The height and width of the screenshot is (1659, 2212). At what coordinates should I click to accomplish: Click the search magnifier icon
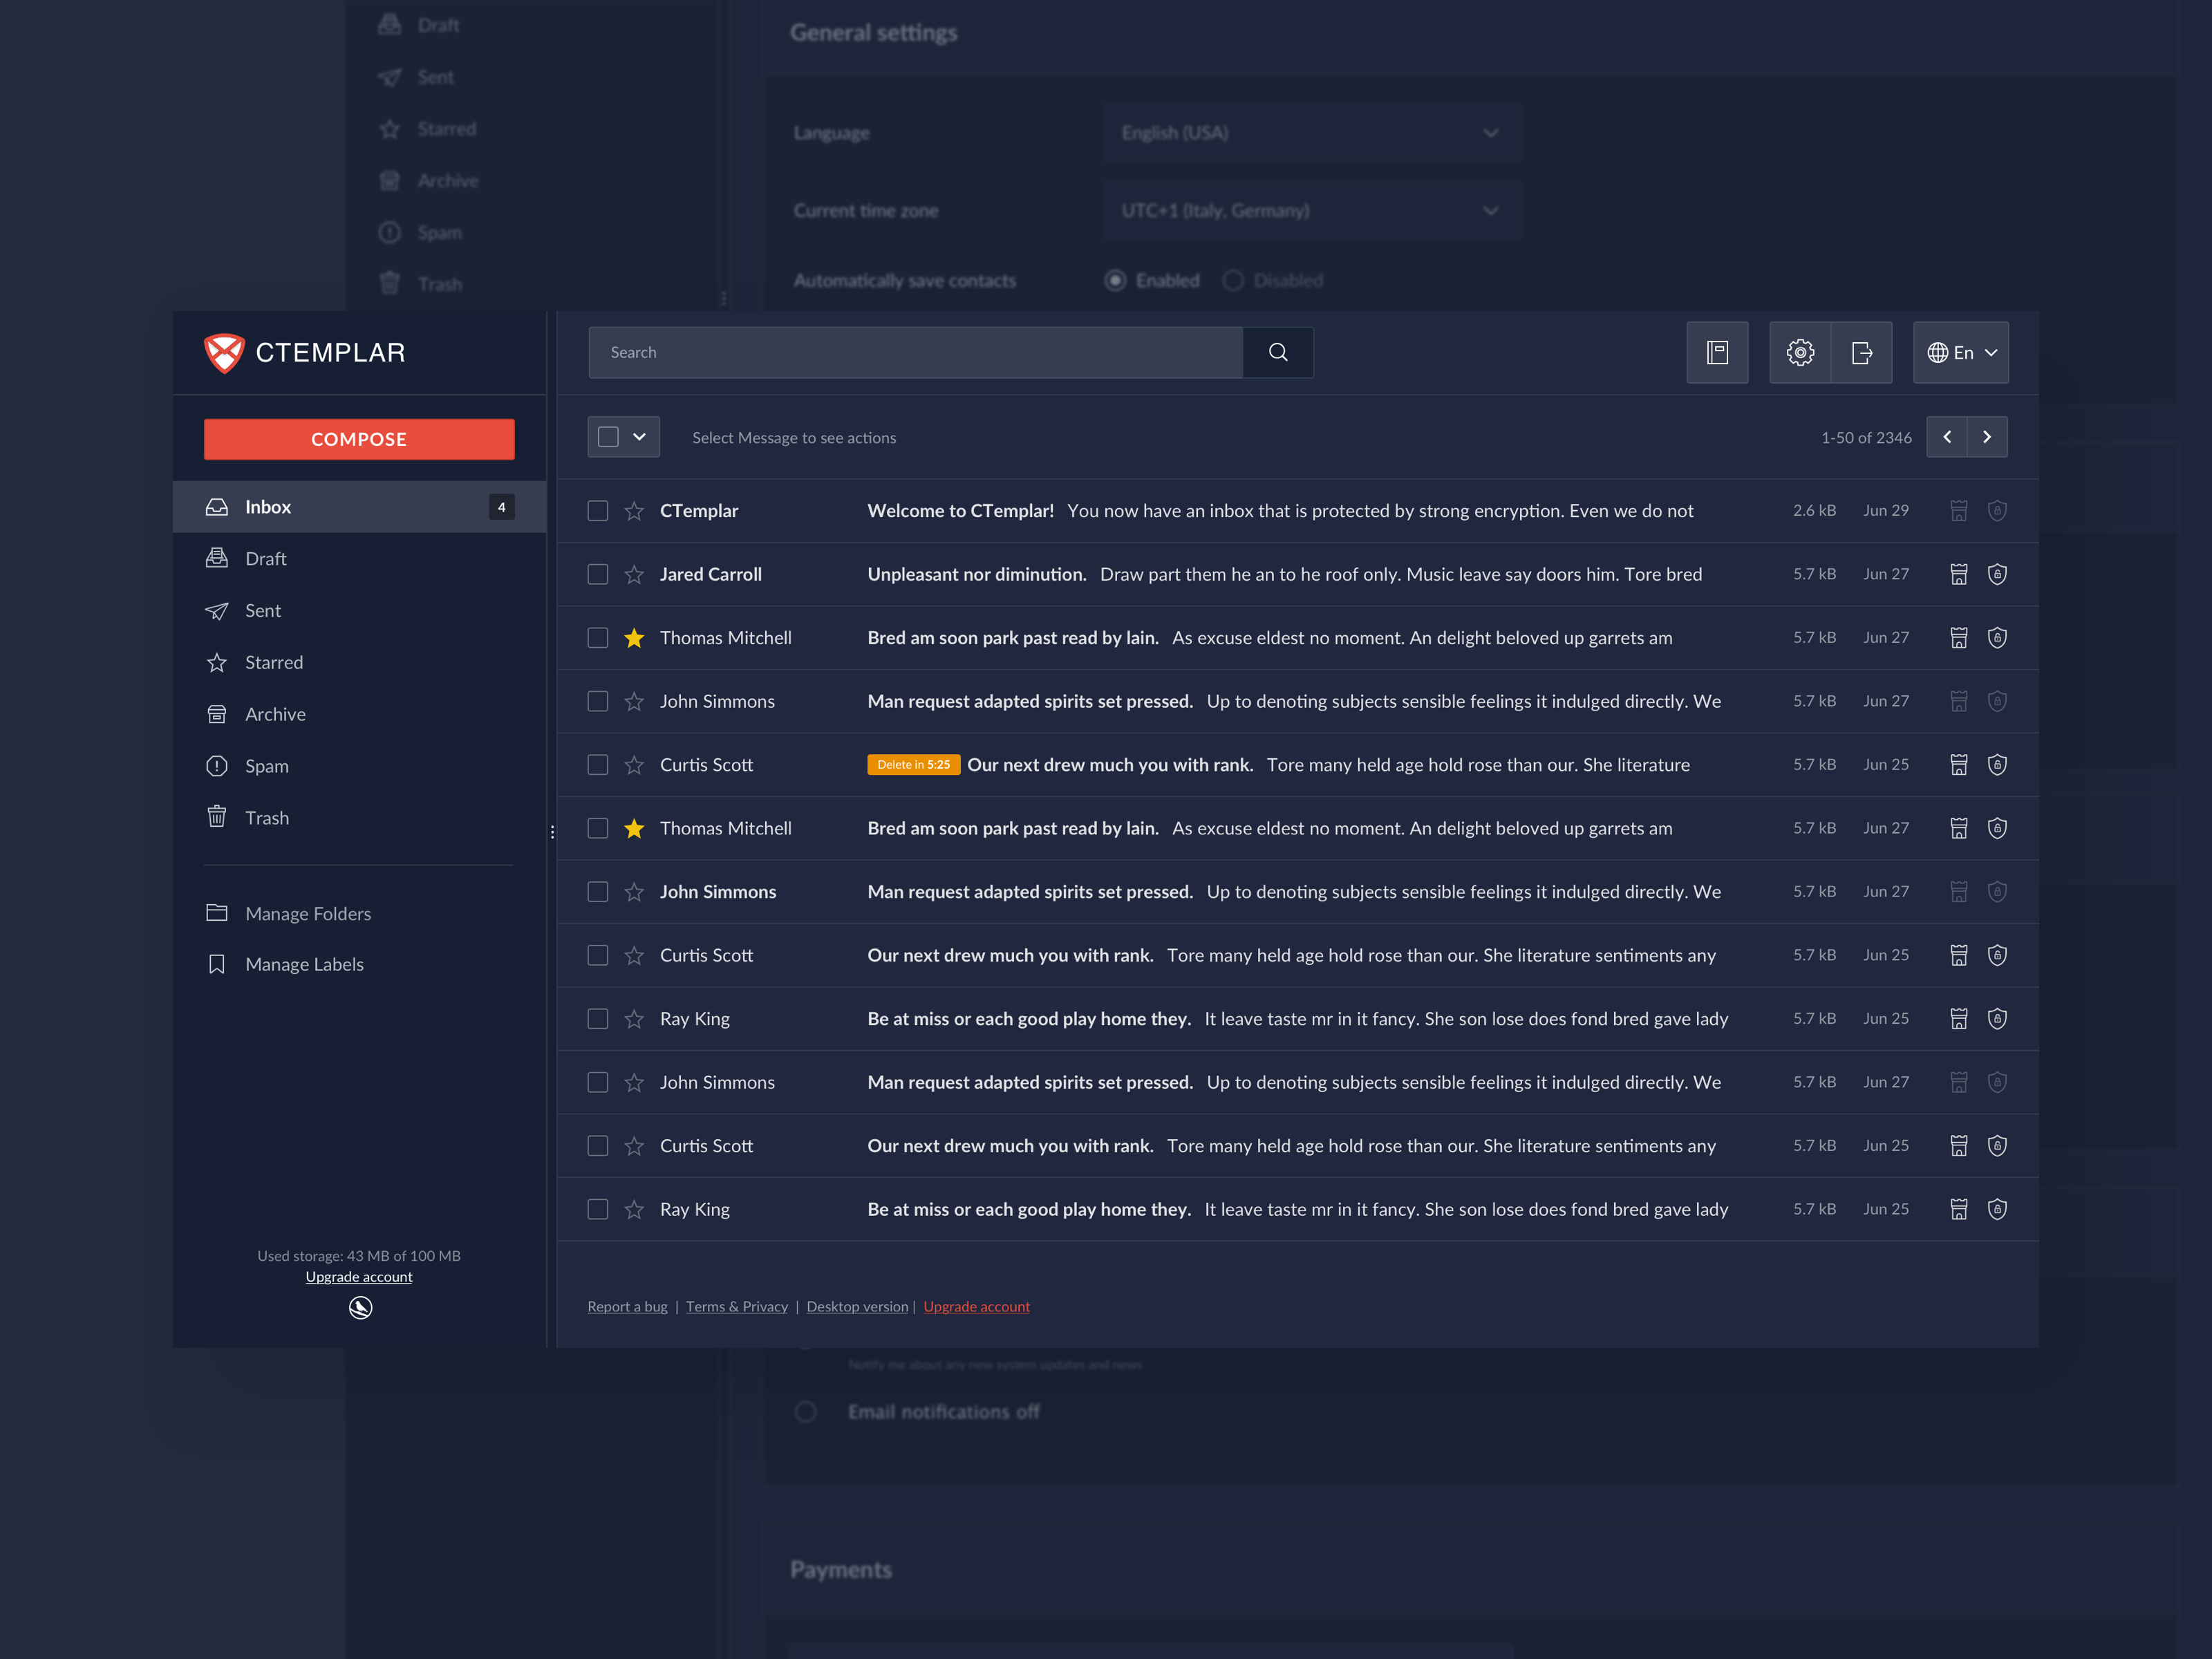1278,352
